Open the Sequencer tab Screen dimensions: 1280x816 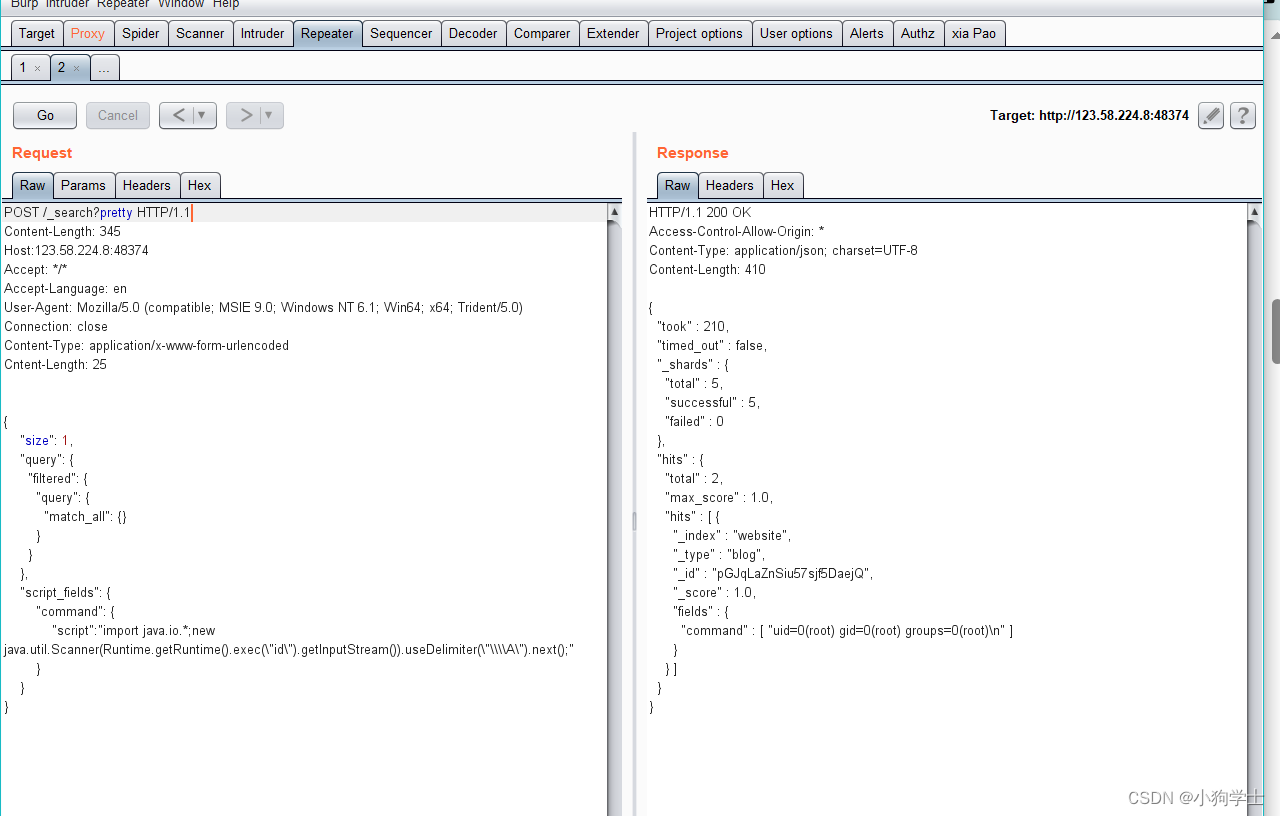[x=401, y=33]
